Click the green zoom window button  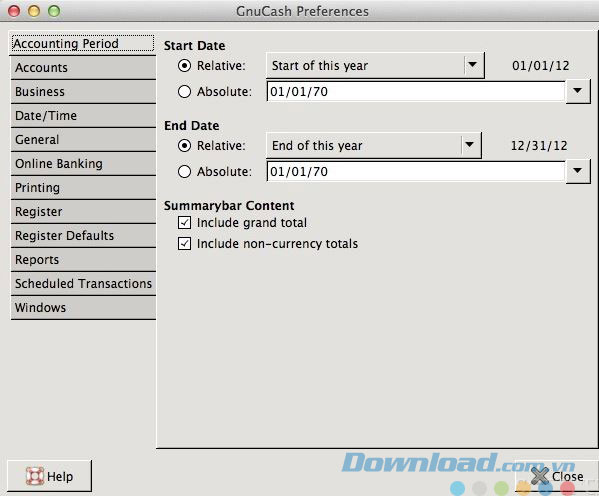coord(54,11)
